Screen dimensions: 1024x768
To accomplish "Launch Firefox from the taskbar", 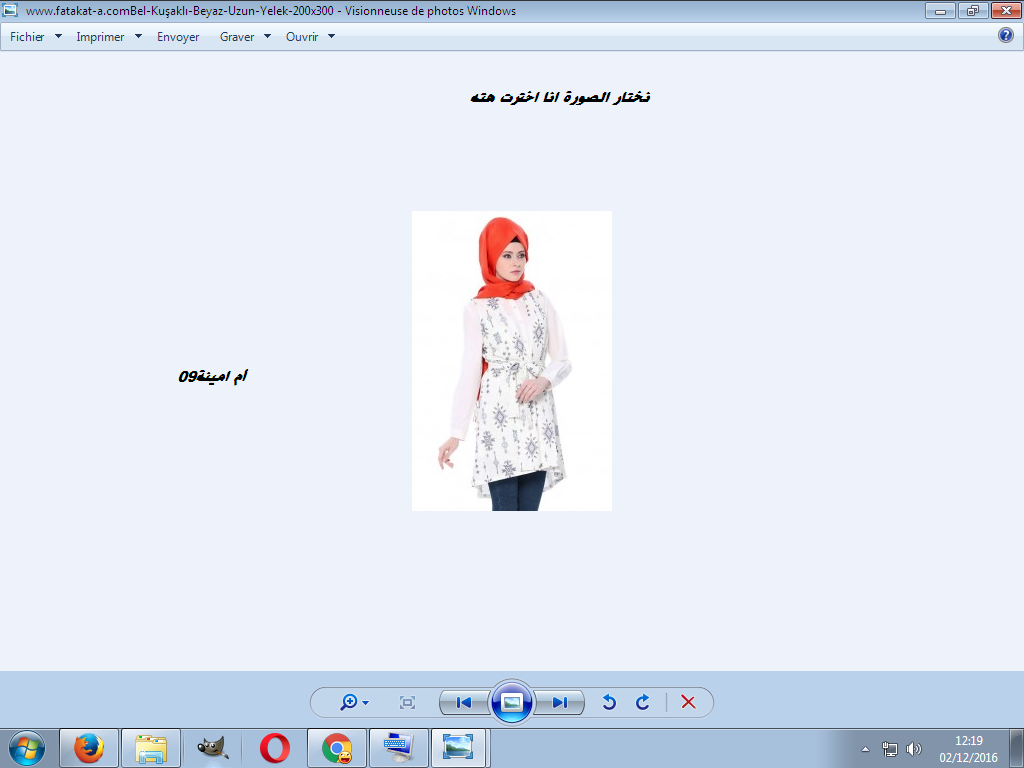I will click(x=89, y=748).
